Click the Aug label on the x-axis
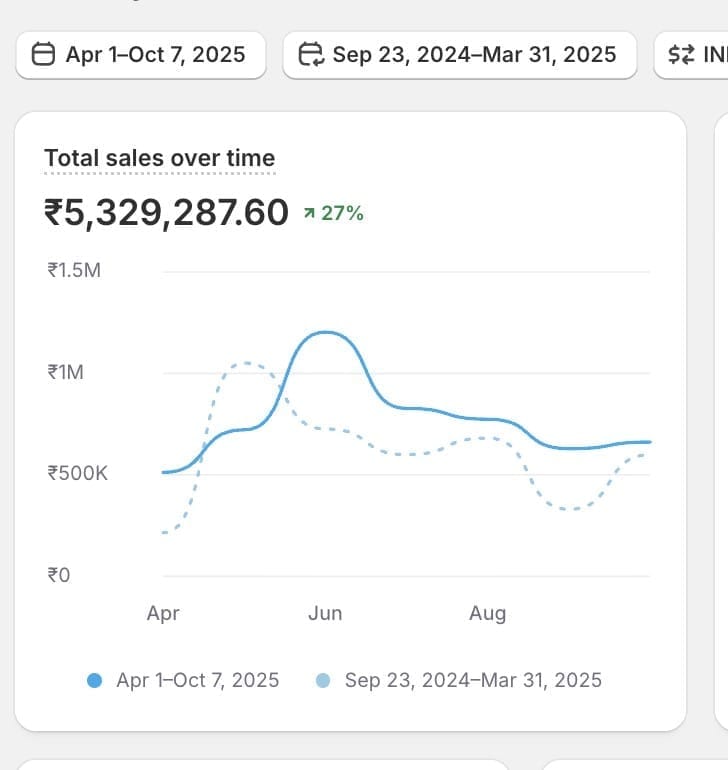The image size is (728, 770). click(x=487, y=613)
